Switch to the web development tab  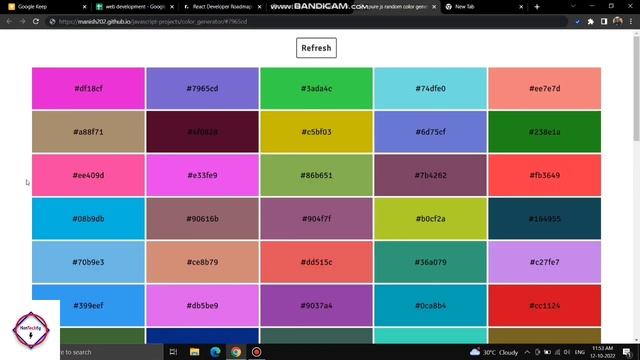coord(135,7)
